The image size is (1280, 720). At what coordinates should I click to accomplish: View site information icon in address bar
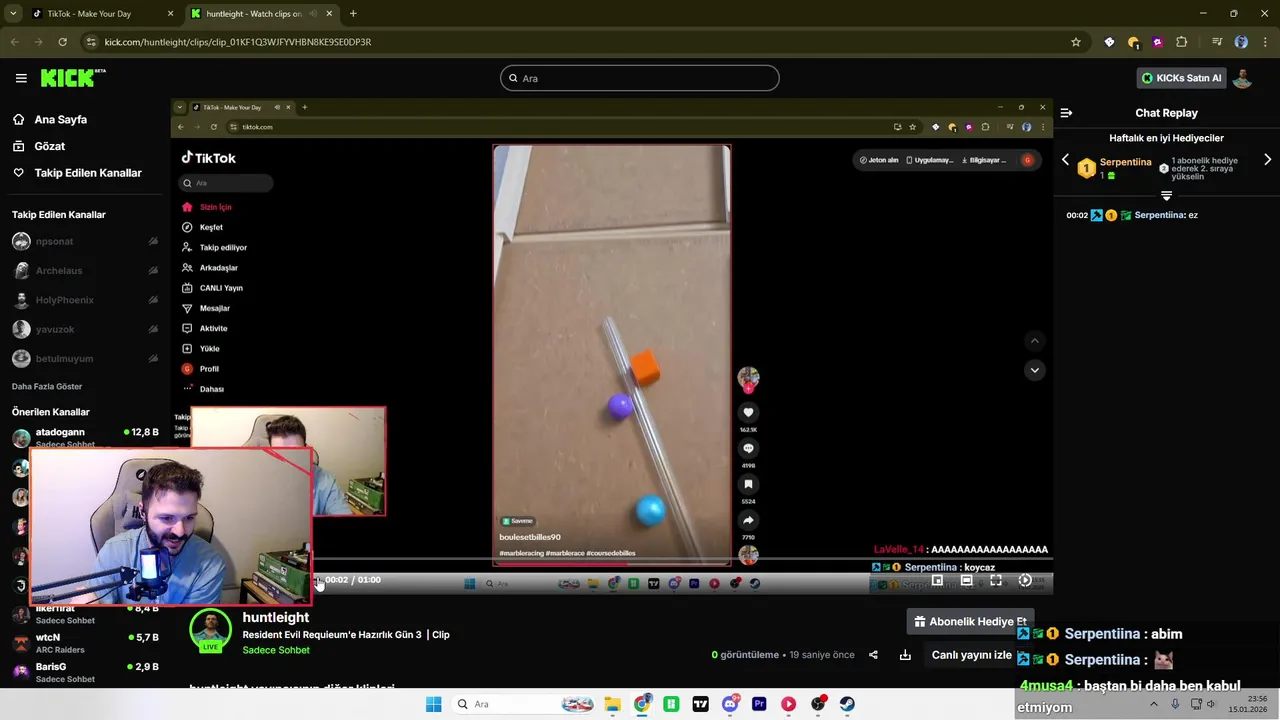92,42
